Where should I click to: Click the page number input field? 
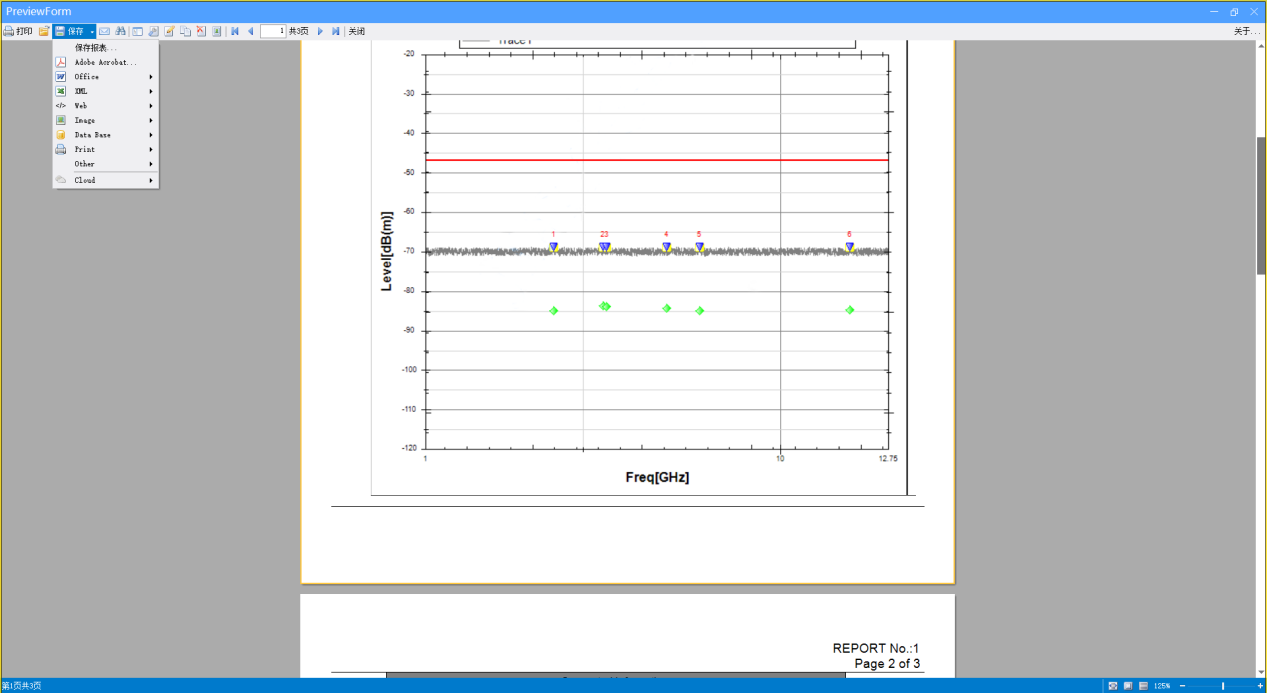[x=273, y=31]
